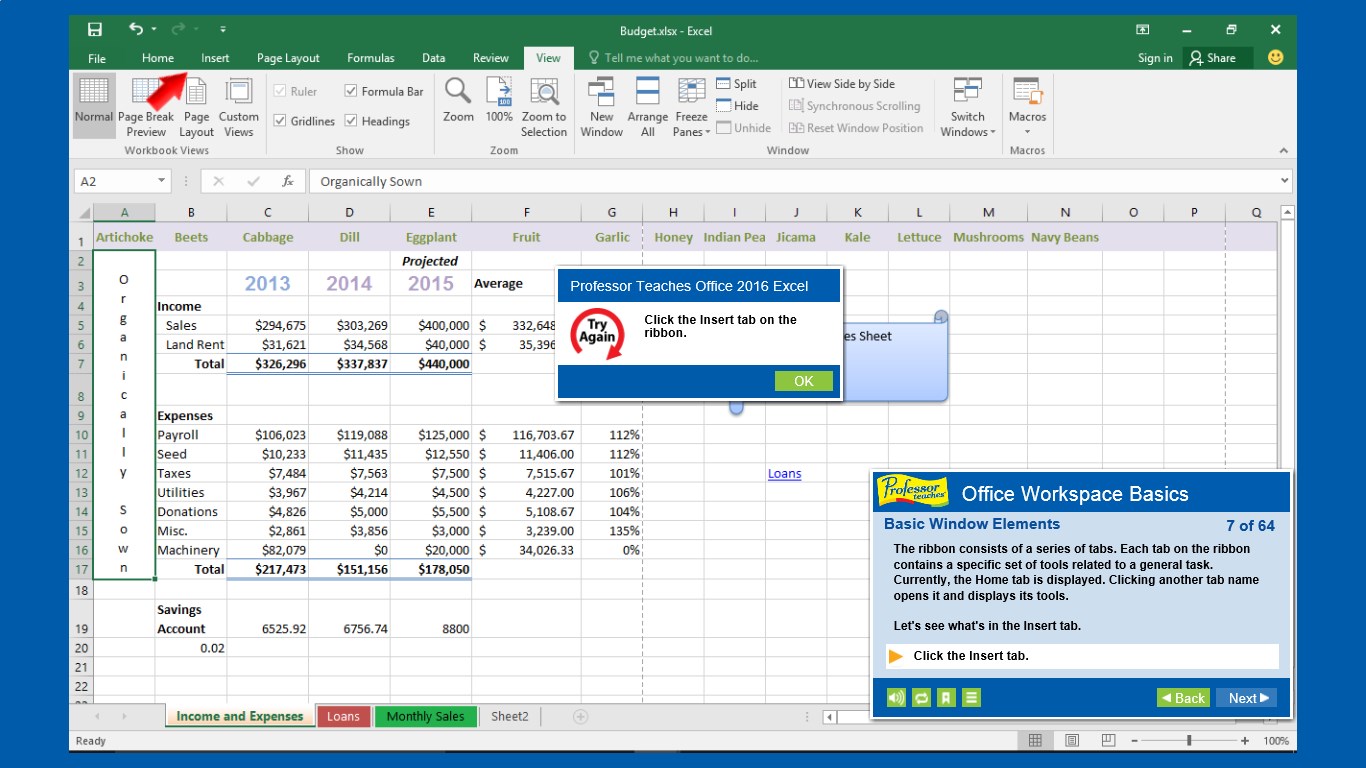
Task: Switch to the Home tab
Action: tap(158, 58)
